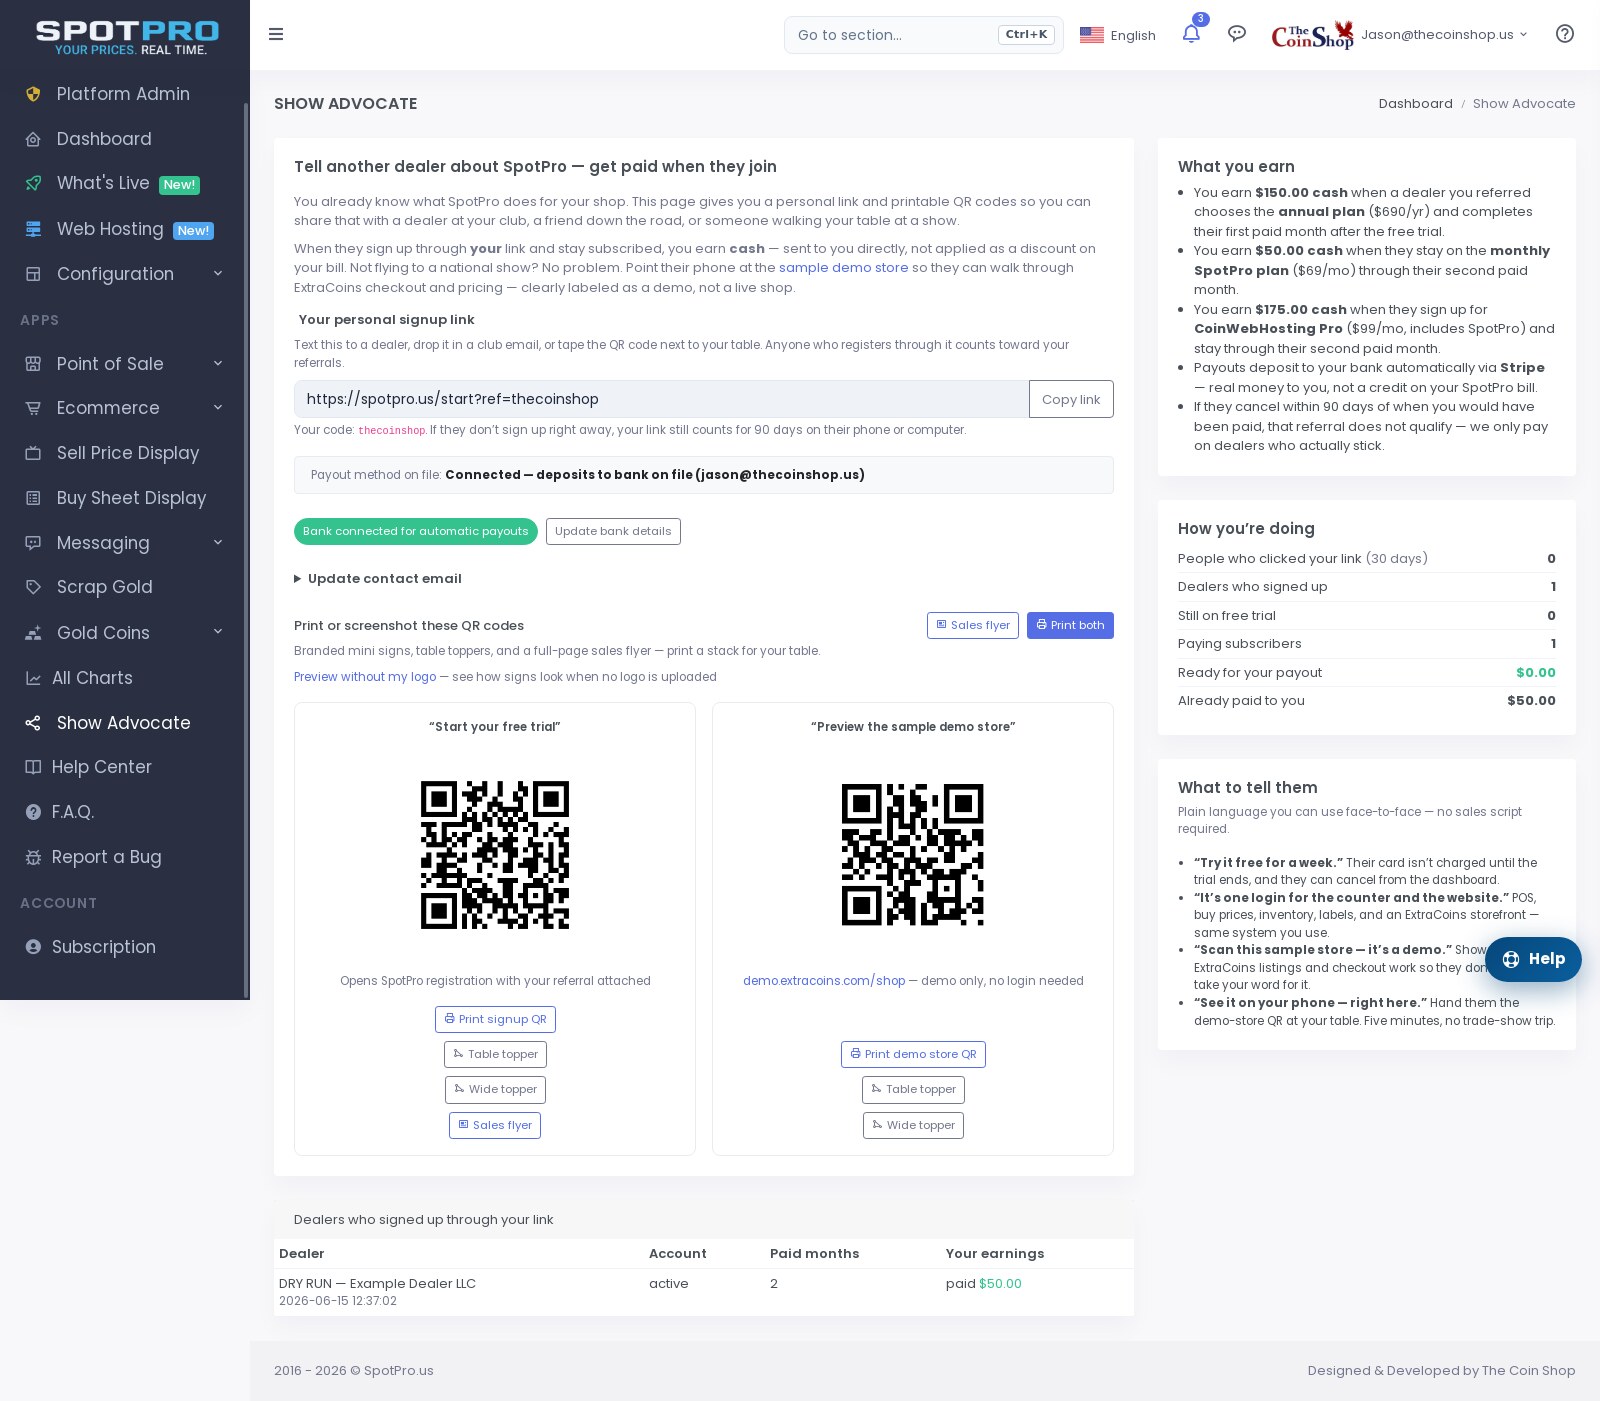Click the floating Help lifebuoy button
1600x1401 pixels.
(x=1533, y=959)
